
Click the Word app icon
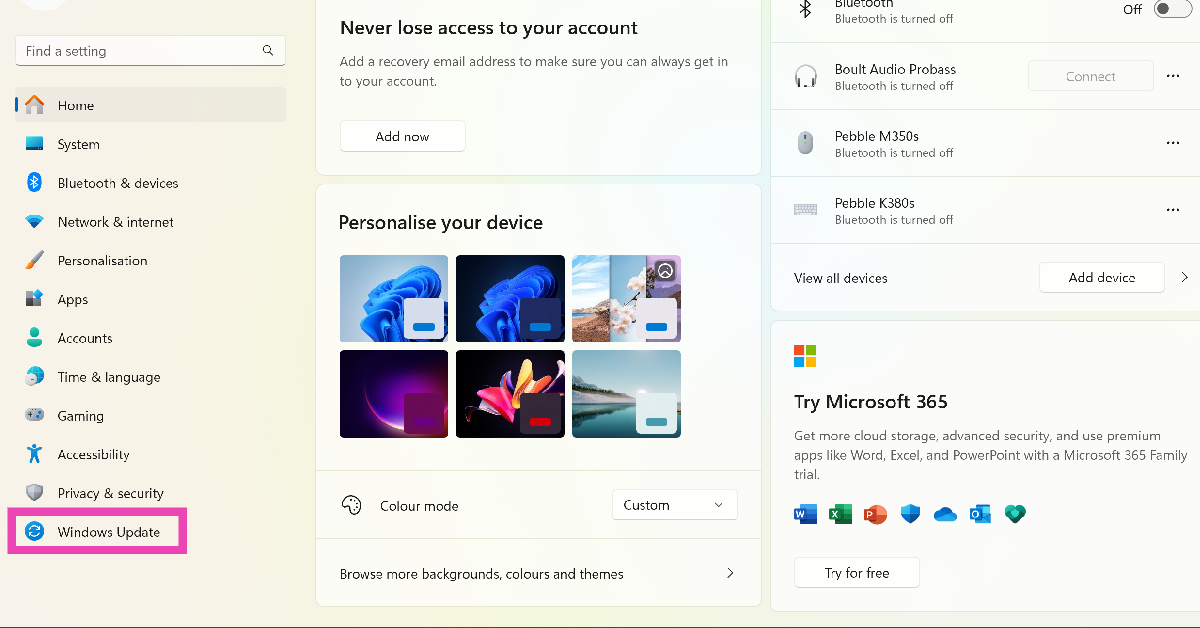click(x=805, y=514)
